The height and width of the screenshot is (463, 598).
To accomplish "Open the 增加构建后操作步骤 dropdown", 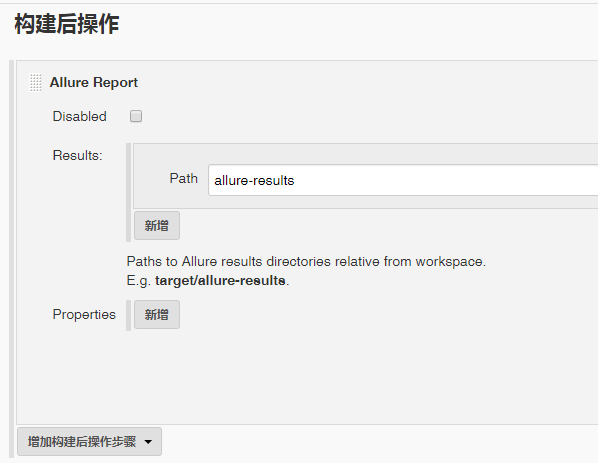I will [89, 441].
